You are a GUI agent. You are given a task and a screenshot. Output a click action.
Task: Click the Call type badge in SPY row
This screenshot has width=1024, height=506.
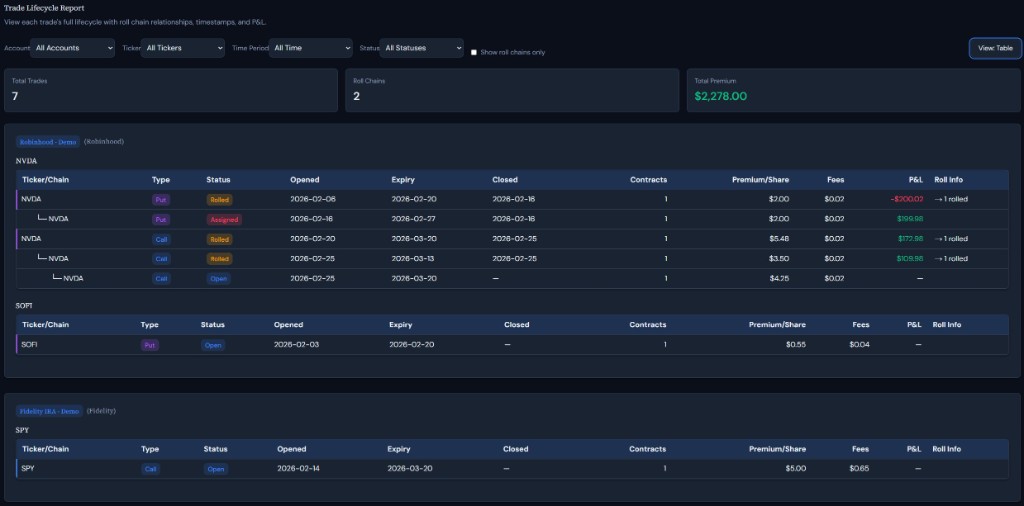pos(151,469)
